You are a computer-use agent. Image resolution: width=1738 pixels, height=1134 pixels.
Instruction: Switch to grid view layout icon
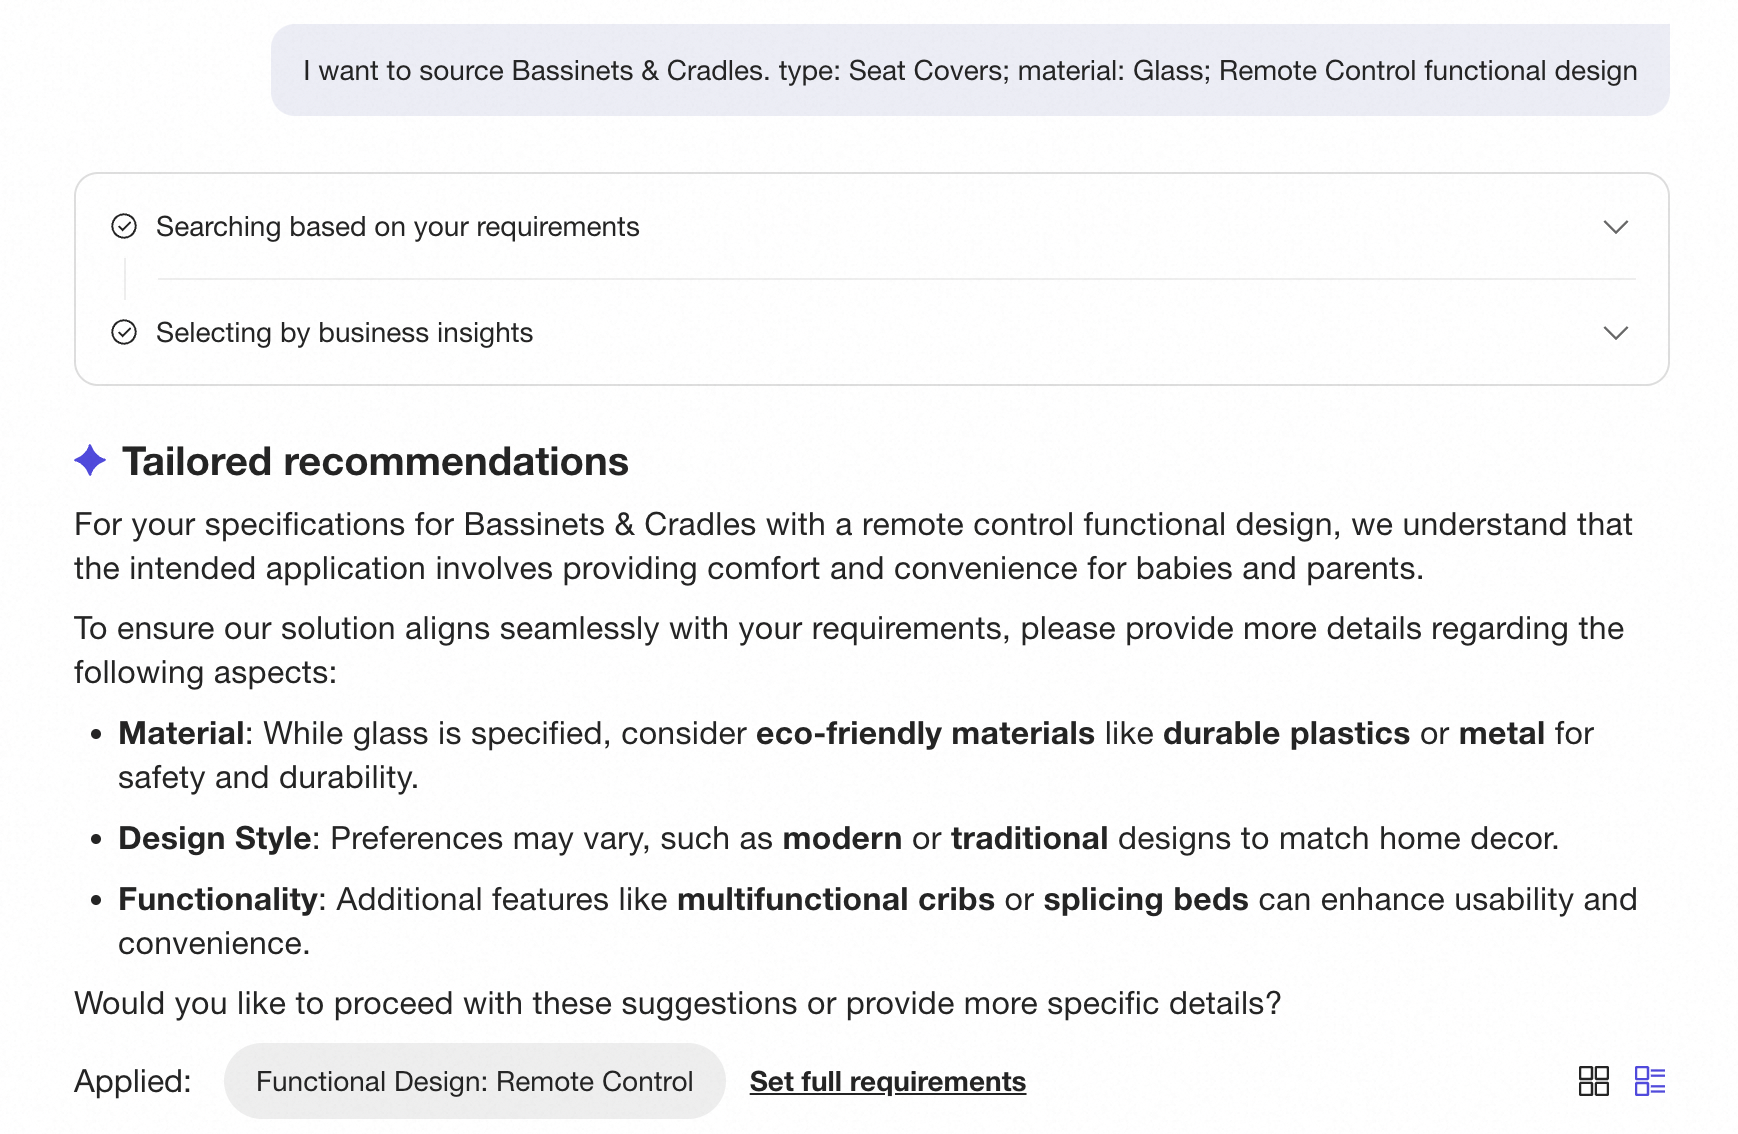click(1593, 1081)
